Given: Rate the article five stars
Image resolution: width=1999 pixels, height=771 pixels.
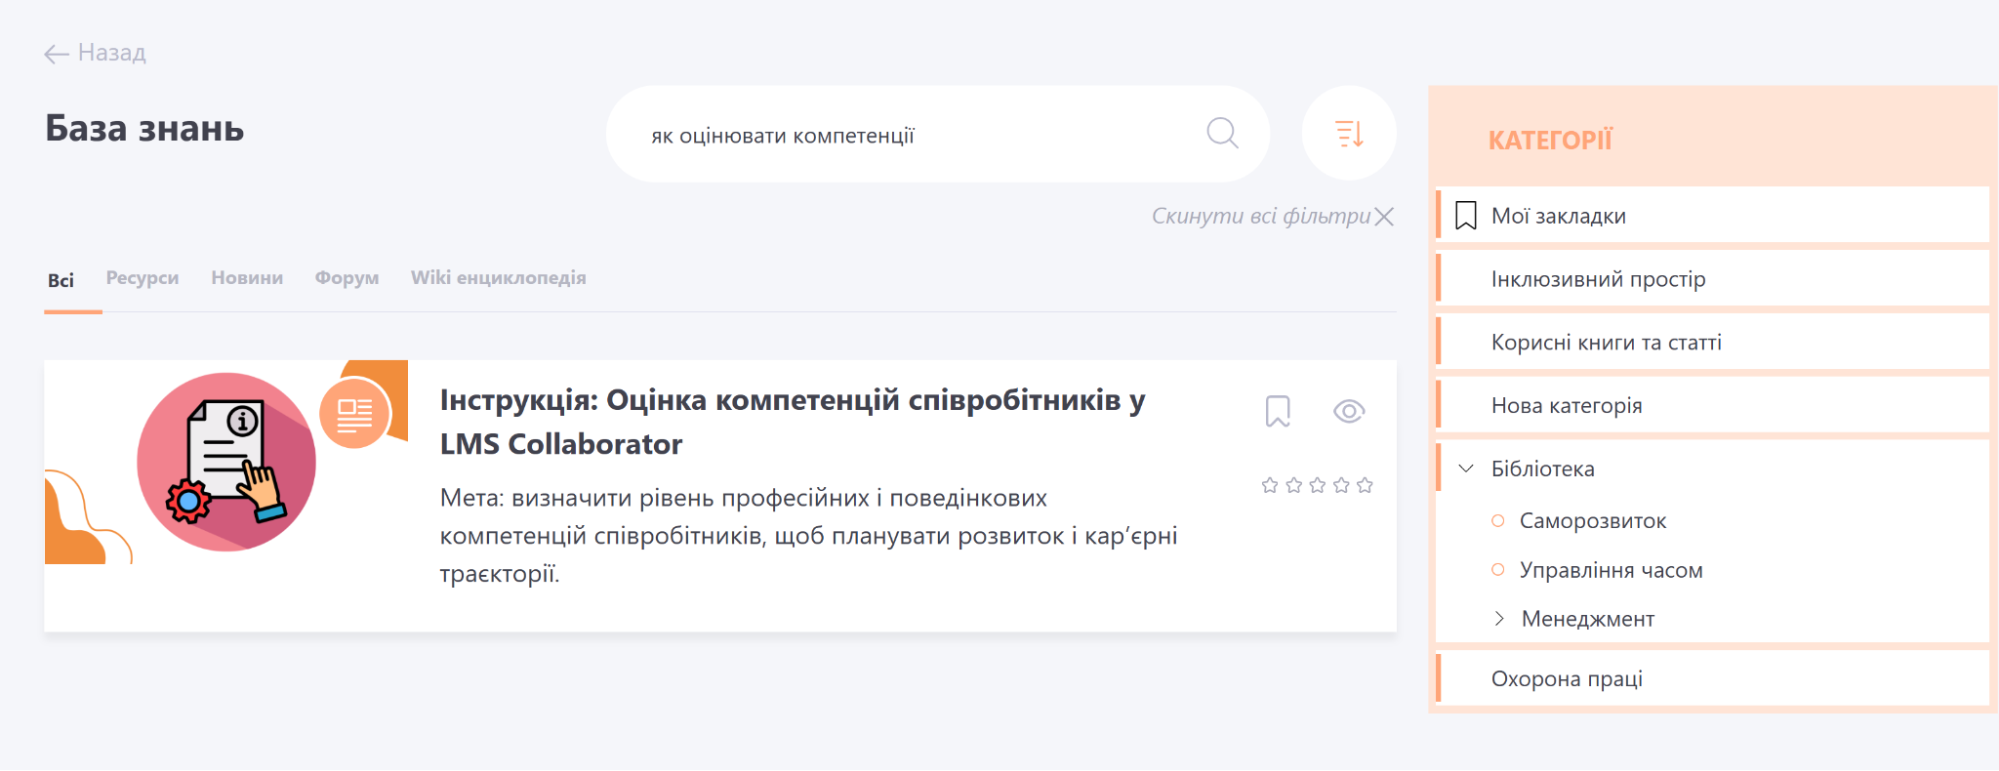Looking at the screenshot, I should tap(1365, 486).
